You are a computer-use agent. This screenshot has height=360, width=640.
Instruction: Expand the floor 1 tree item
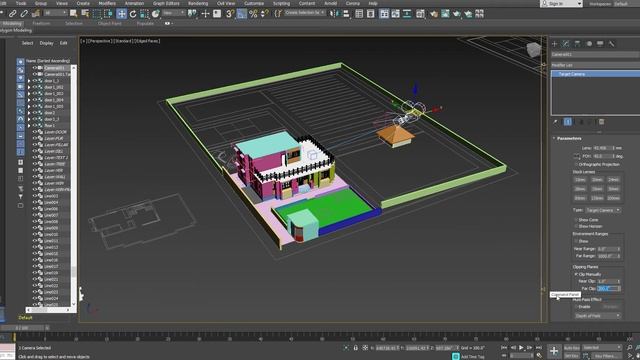[29, 126]
